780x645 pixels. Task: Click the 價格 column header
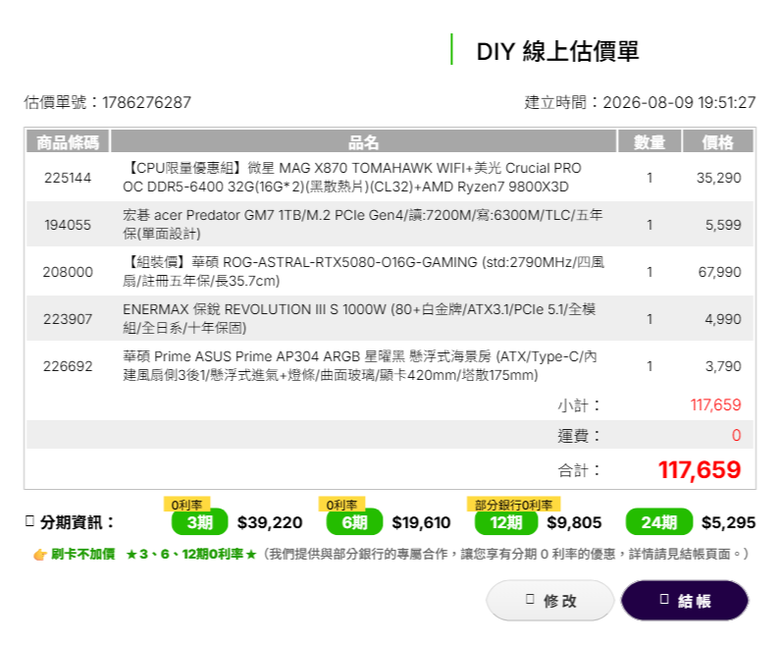pos(718,142)
